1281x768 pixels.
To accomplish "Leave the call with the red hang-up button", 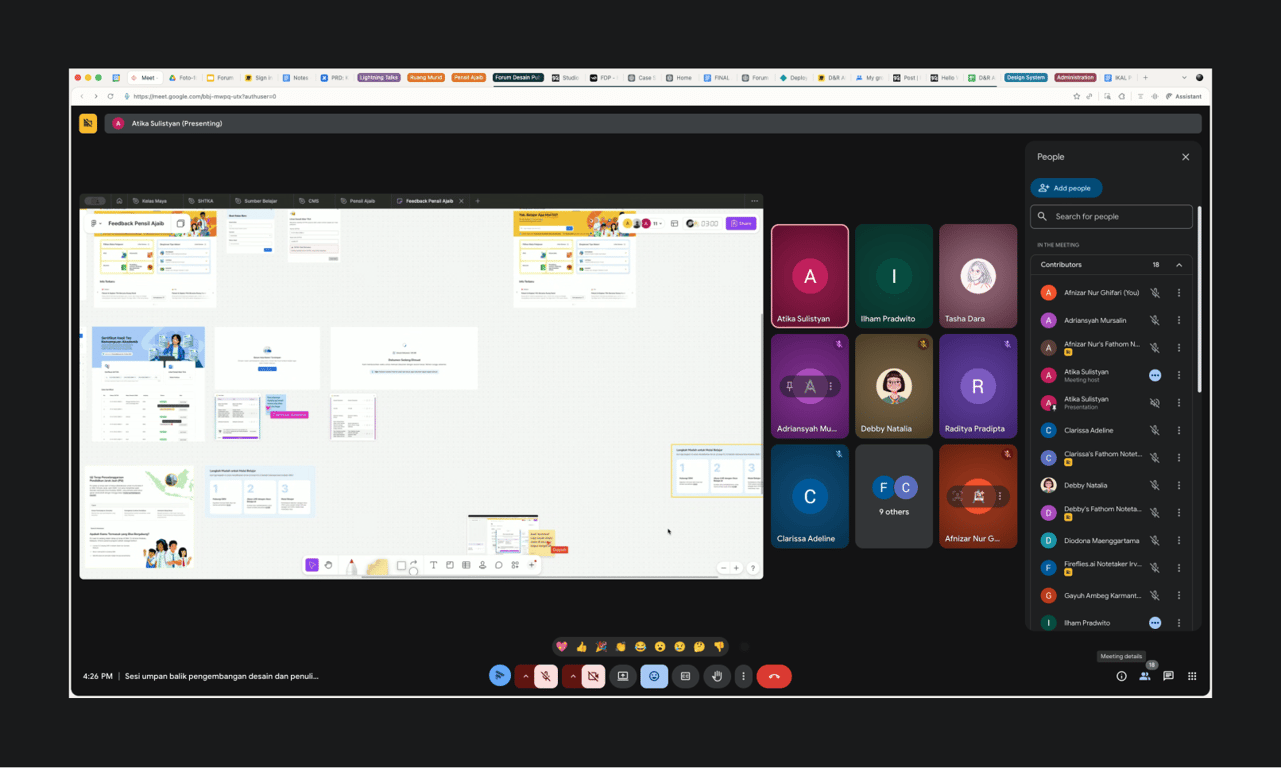I will [774, 676].
